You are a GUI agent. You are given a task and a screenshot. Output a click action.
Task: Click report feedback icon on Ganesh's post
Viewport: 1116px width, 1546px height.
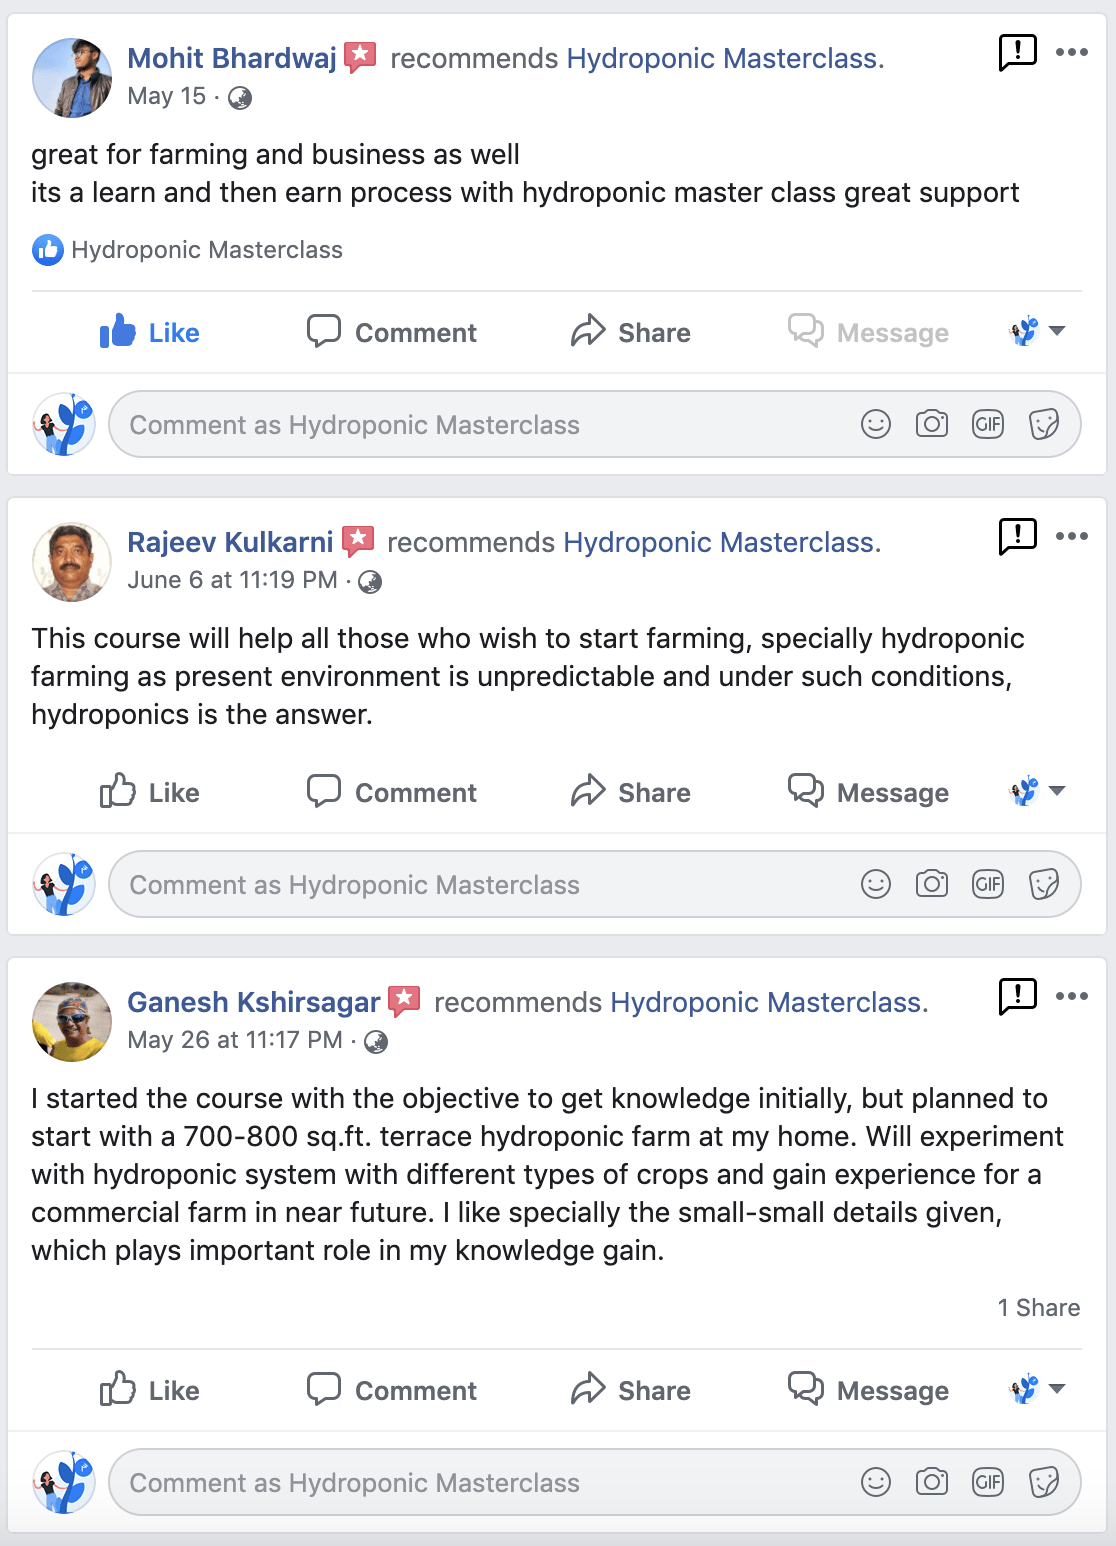coord(1018,996)
